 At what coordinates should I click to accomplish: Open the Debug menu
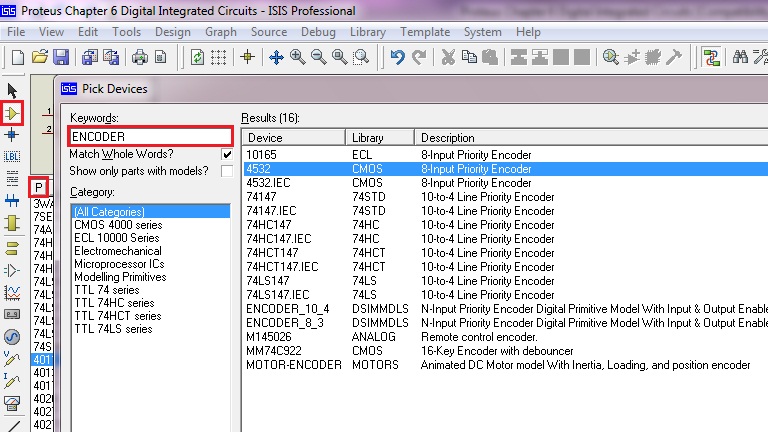[x=318, y=32]
